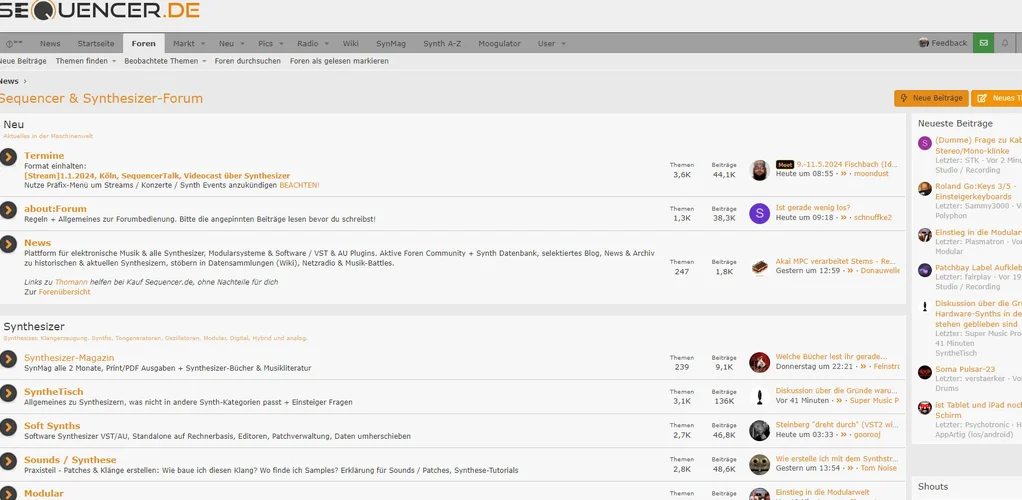Expand the Pics dropdown arrow
Screen dimensions: 1022x500
click(281, 44)
